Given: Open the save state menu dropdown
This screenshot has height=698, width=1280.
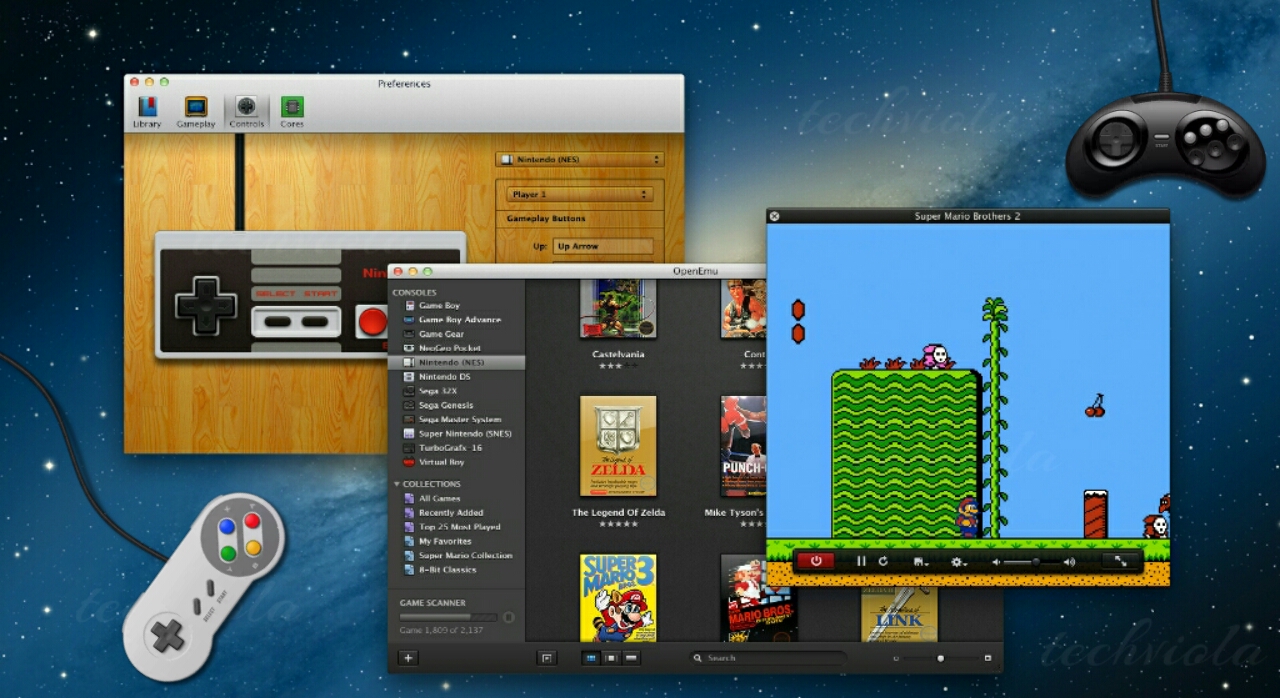Looking at the screenshot, I should click(921, 562).
